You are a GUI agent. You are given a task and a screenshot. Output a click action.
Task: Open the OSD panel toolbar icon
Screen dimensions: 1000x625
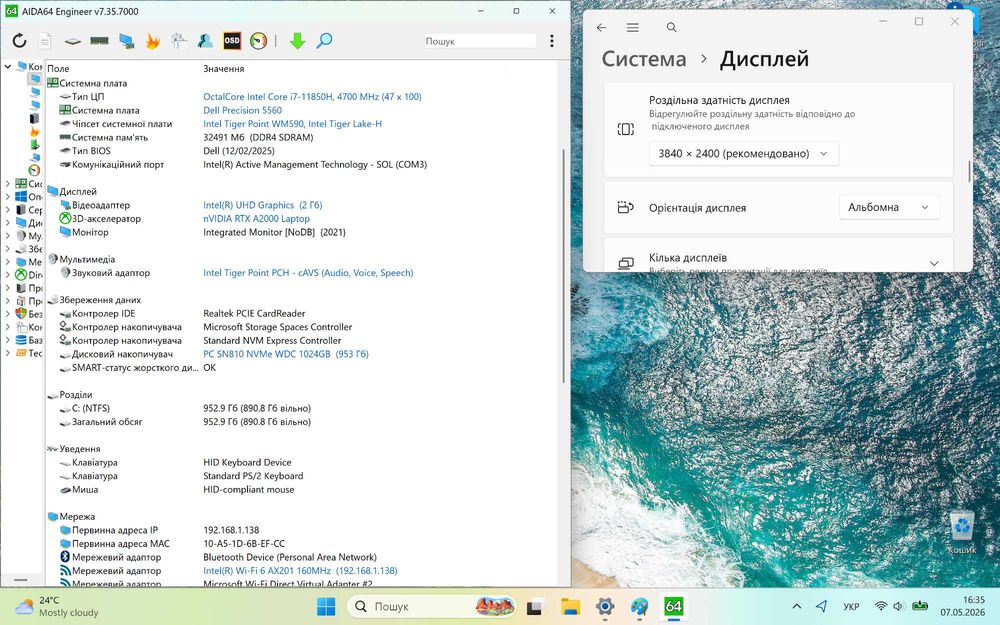pyautogui.click(x=232, y=41)
